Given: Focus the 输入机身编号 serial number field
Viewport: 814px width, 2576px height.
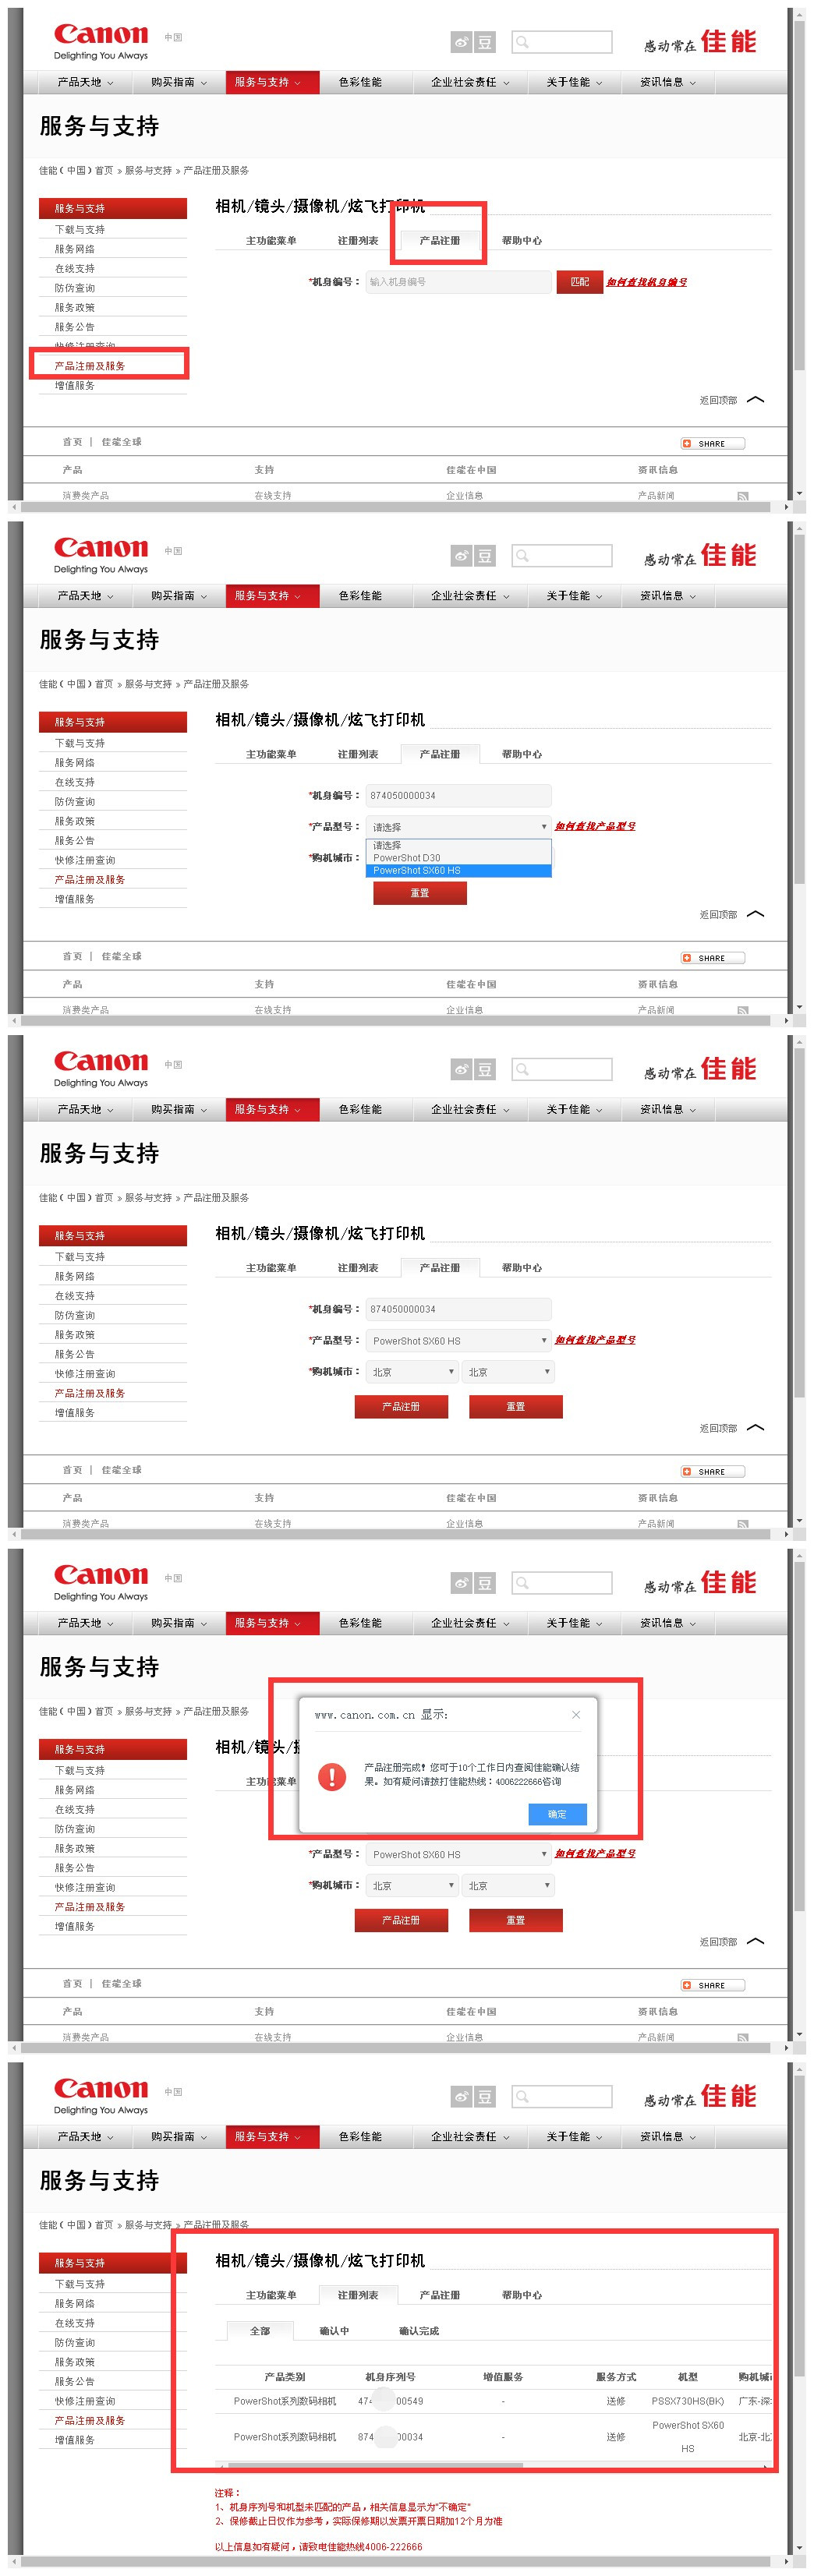Looking at the screenshot, I should click(458, 282).
